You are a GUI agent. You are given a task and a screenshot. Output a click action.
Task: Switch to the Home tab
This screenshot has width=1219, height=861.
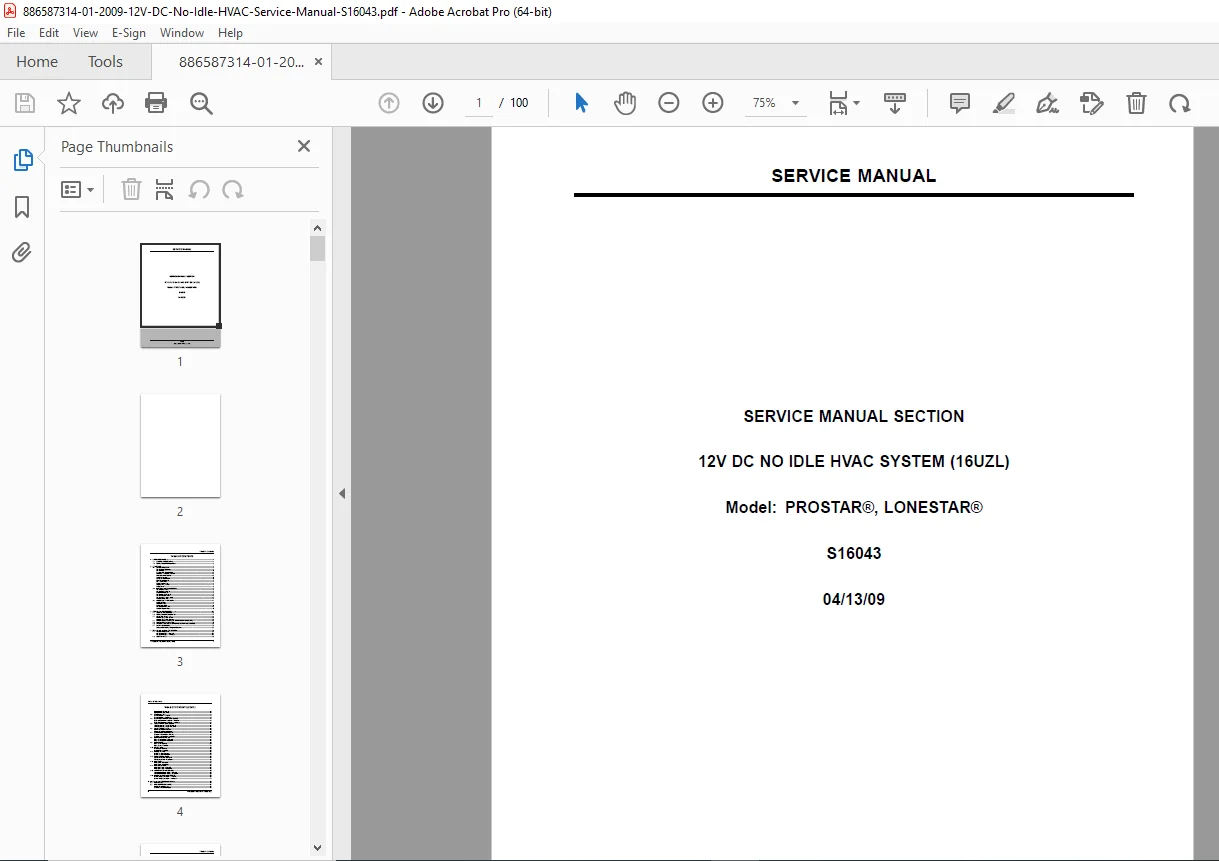(37, 62)
